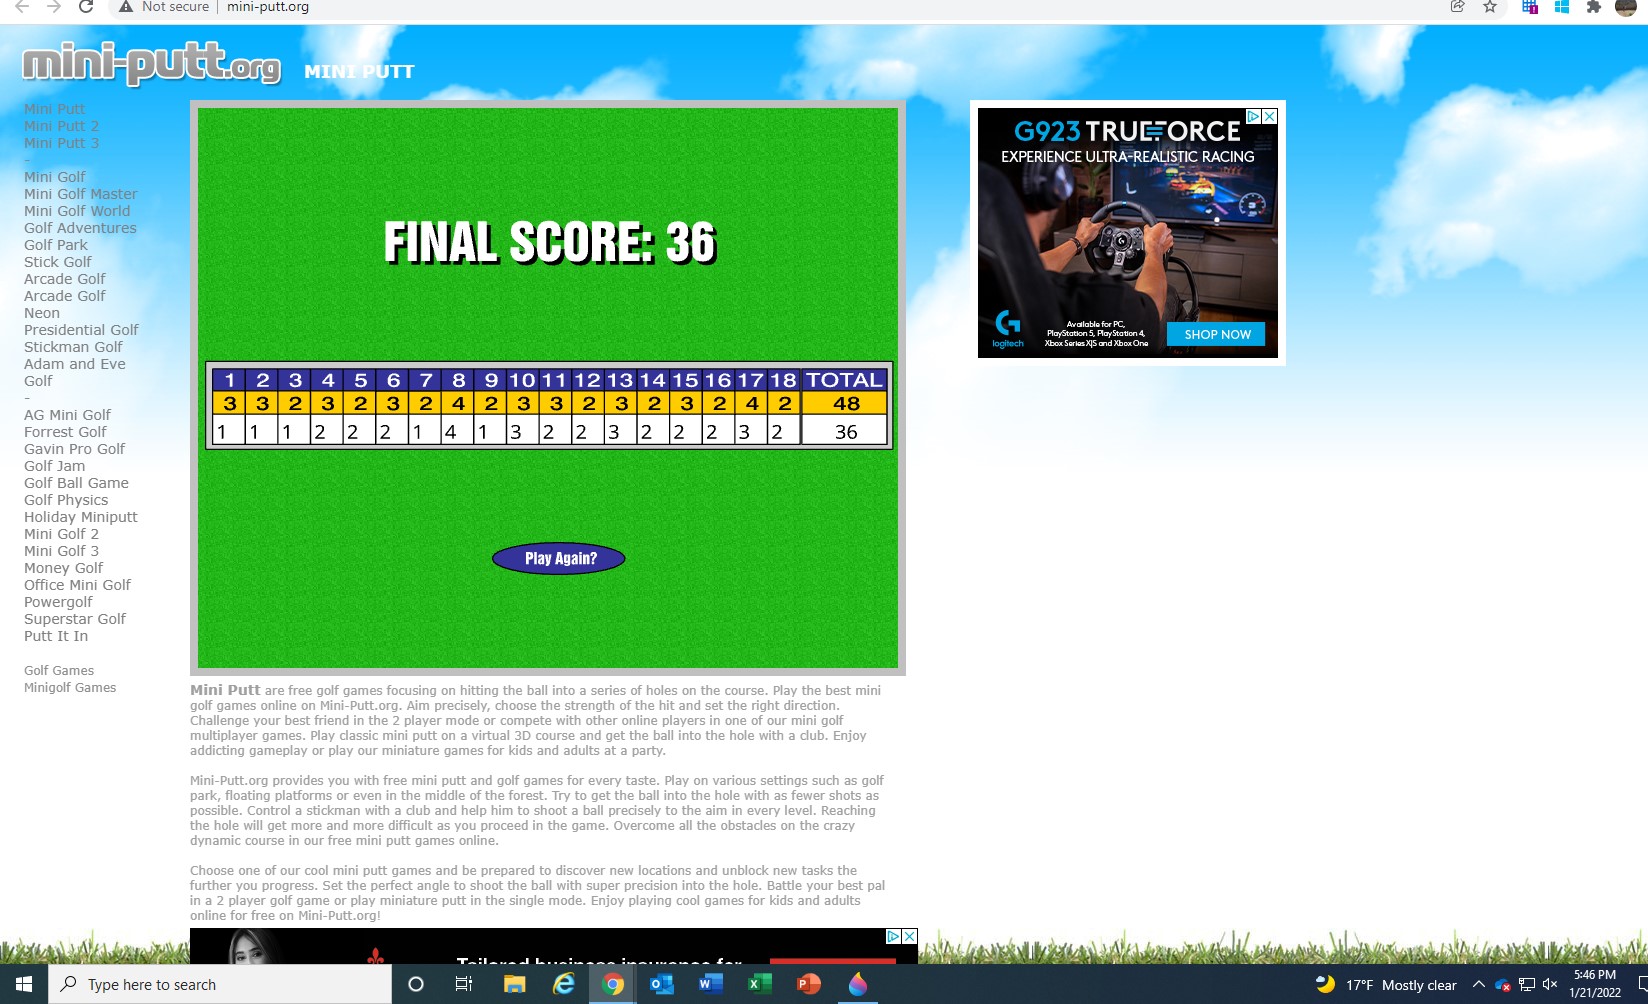1648x1004 pixels.
Task: Open the Golf Park link
Action: 56,245
